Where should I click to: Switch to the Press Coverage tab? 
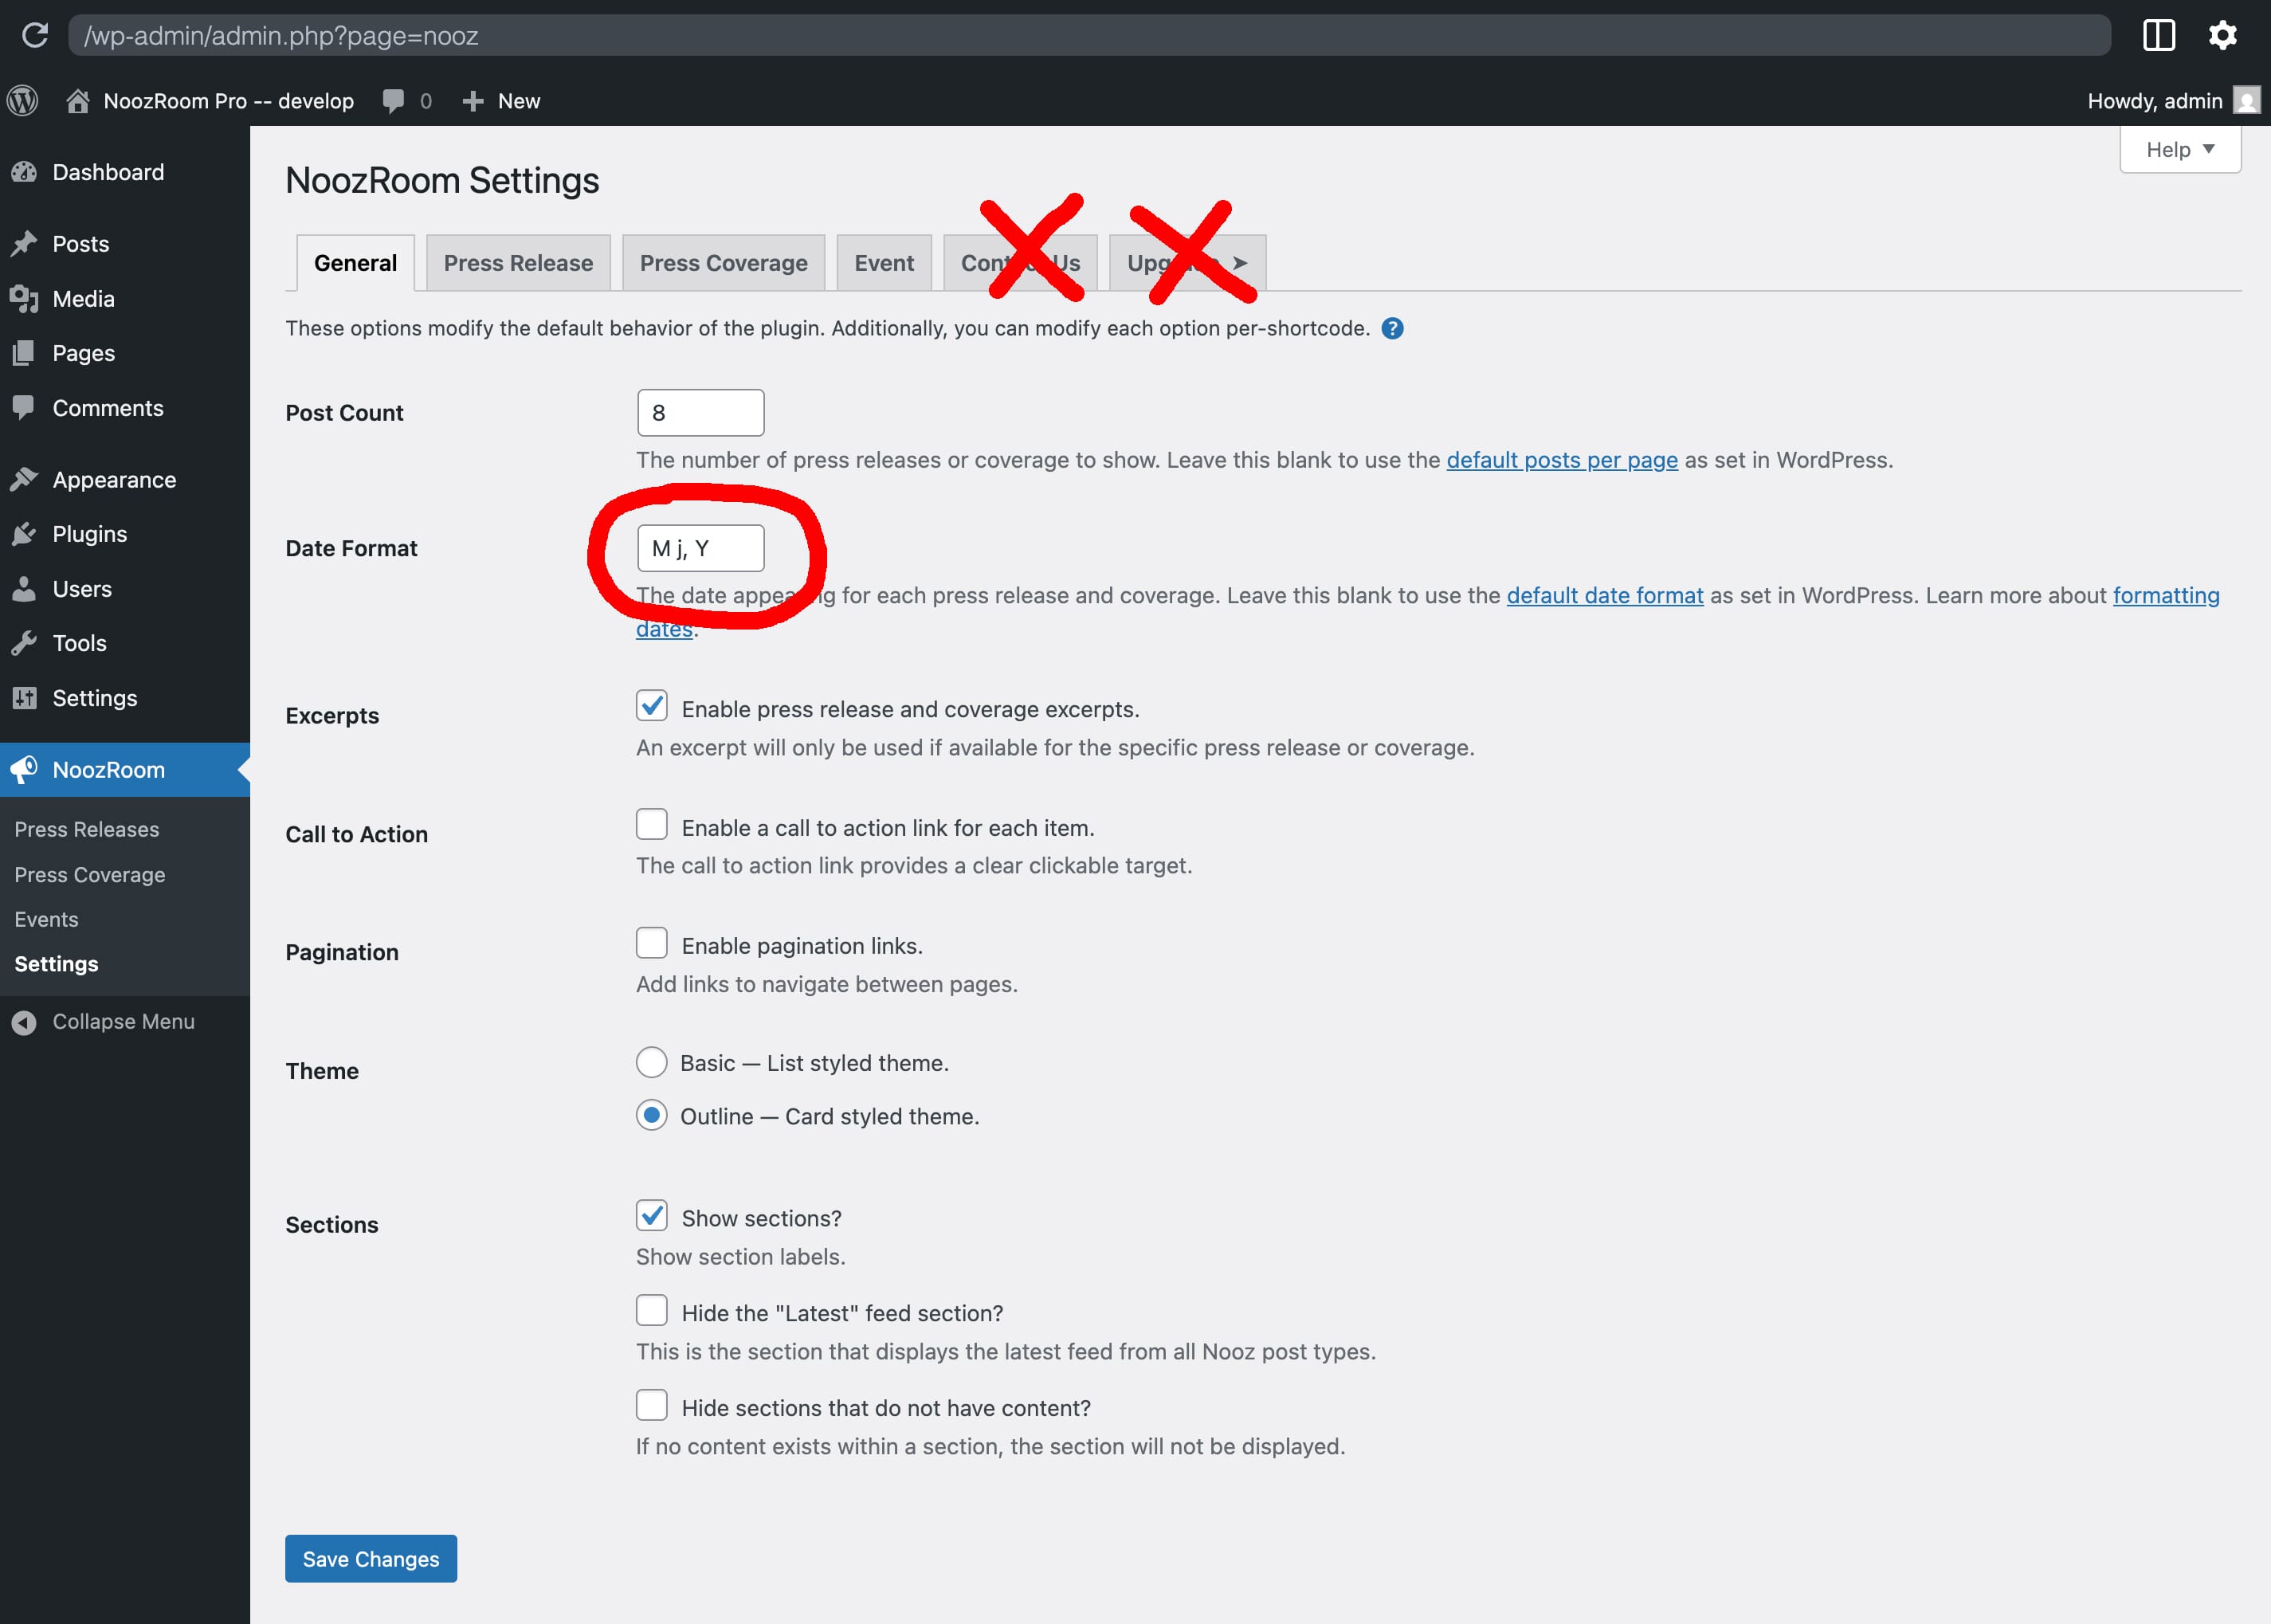(723, 262)
